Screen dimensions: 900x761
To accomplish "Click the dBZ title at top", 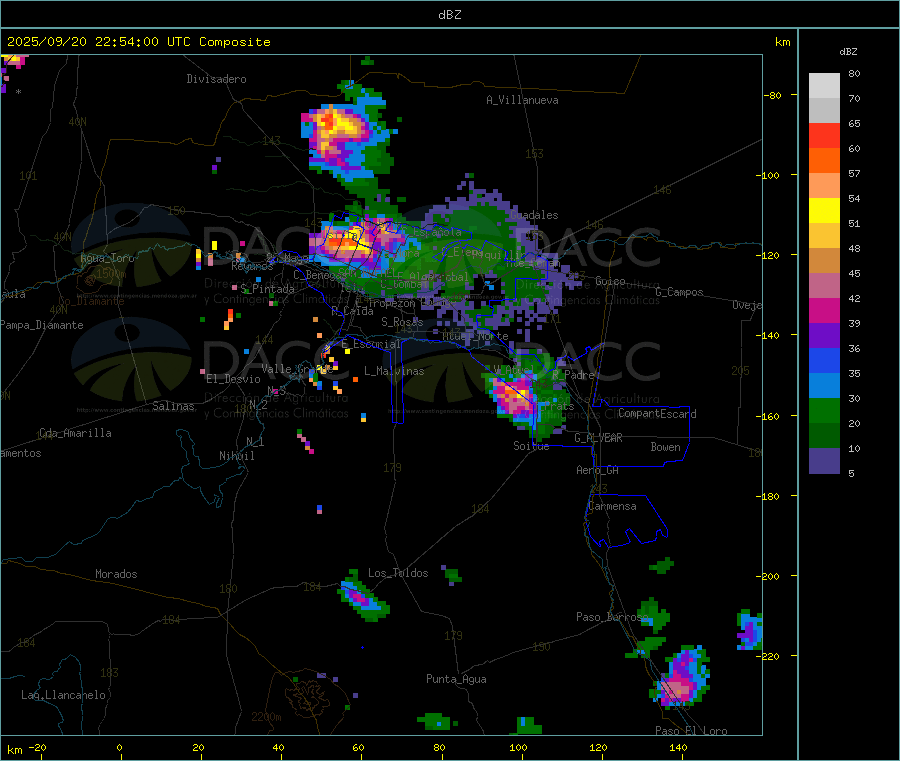I will click(449, 15).
